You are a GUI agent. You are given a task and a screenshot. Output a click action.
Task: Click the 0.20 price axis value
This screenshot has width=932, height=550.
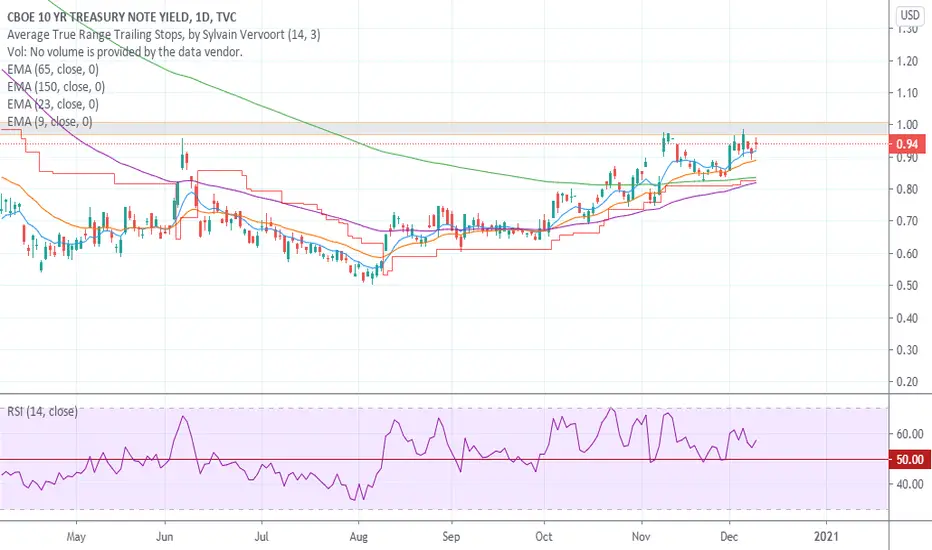coord(907,382)
